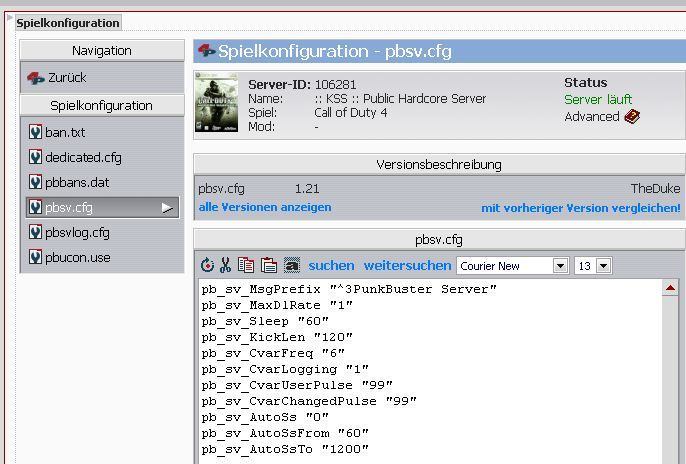This screenshot has width=686, height=464.
Task: Click the Navigation panel header
Action: tap(102, 50)
